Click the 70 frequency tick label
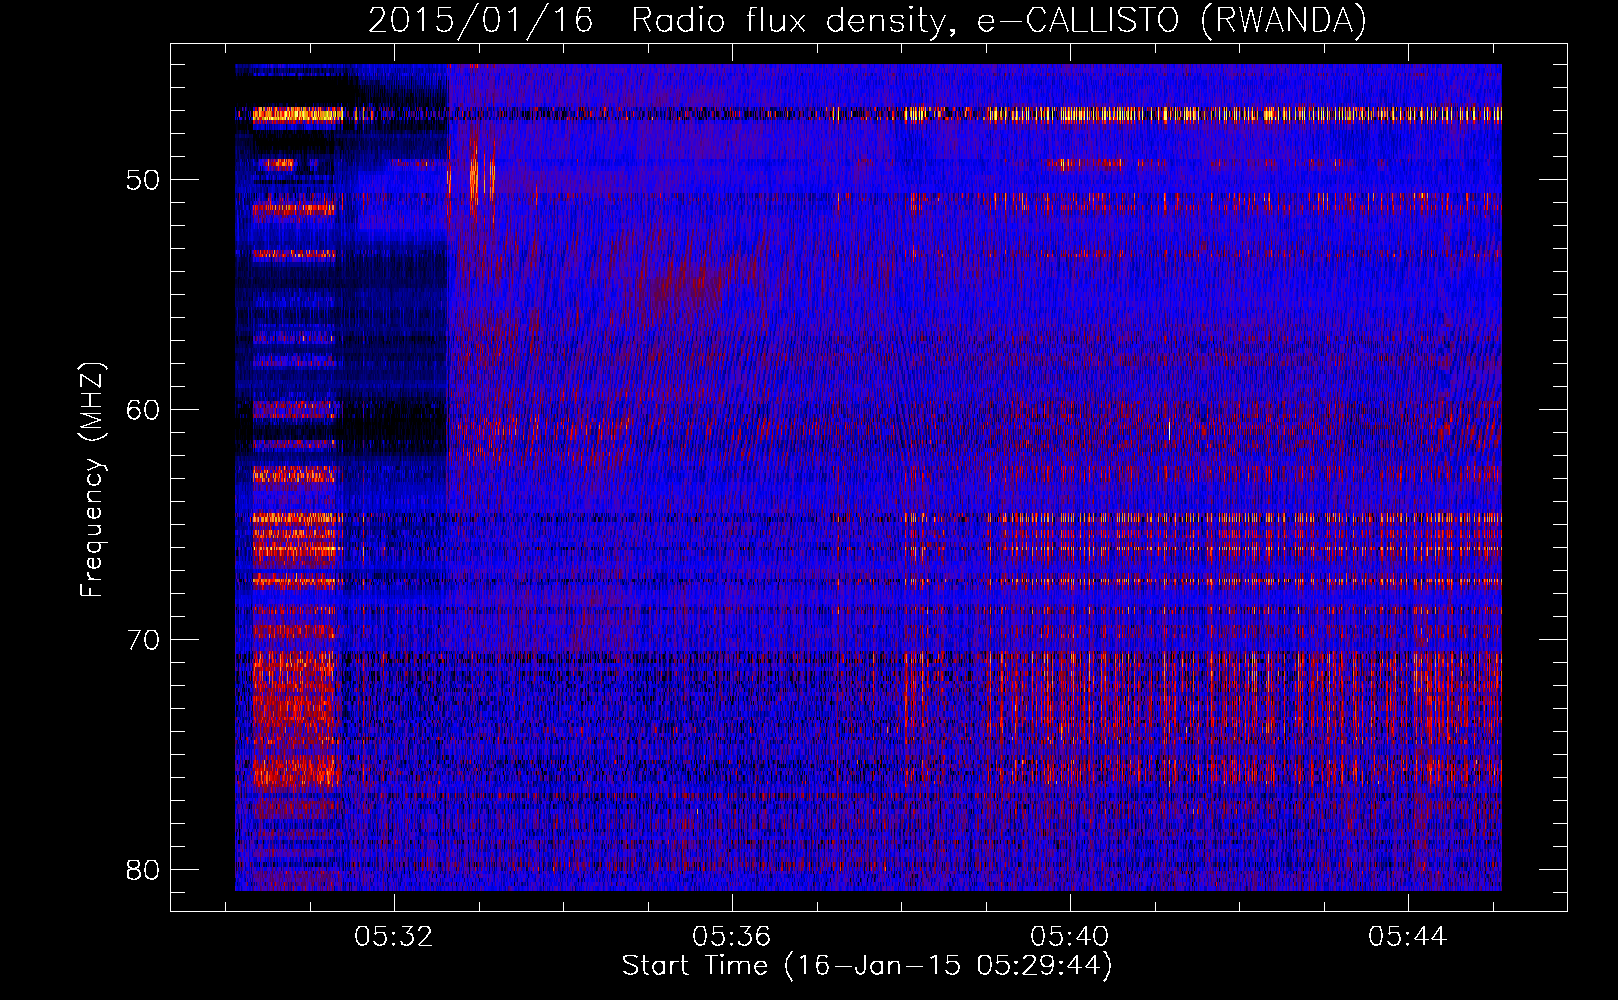This screenshot has width=1618, height=1000. (x=143, y=640)
